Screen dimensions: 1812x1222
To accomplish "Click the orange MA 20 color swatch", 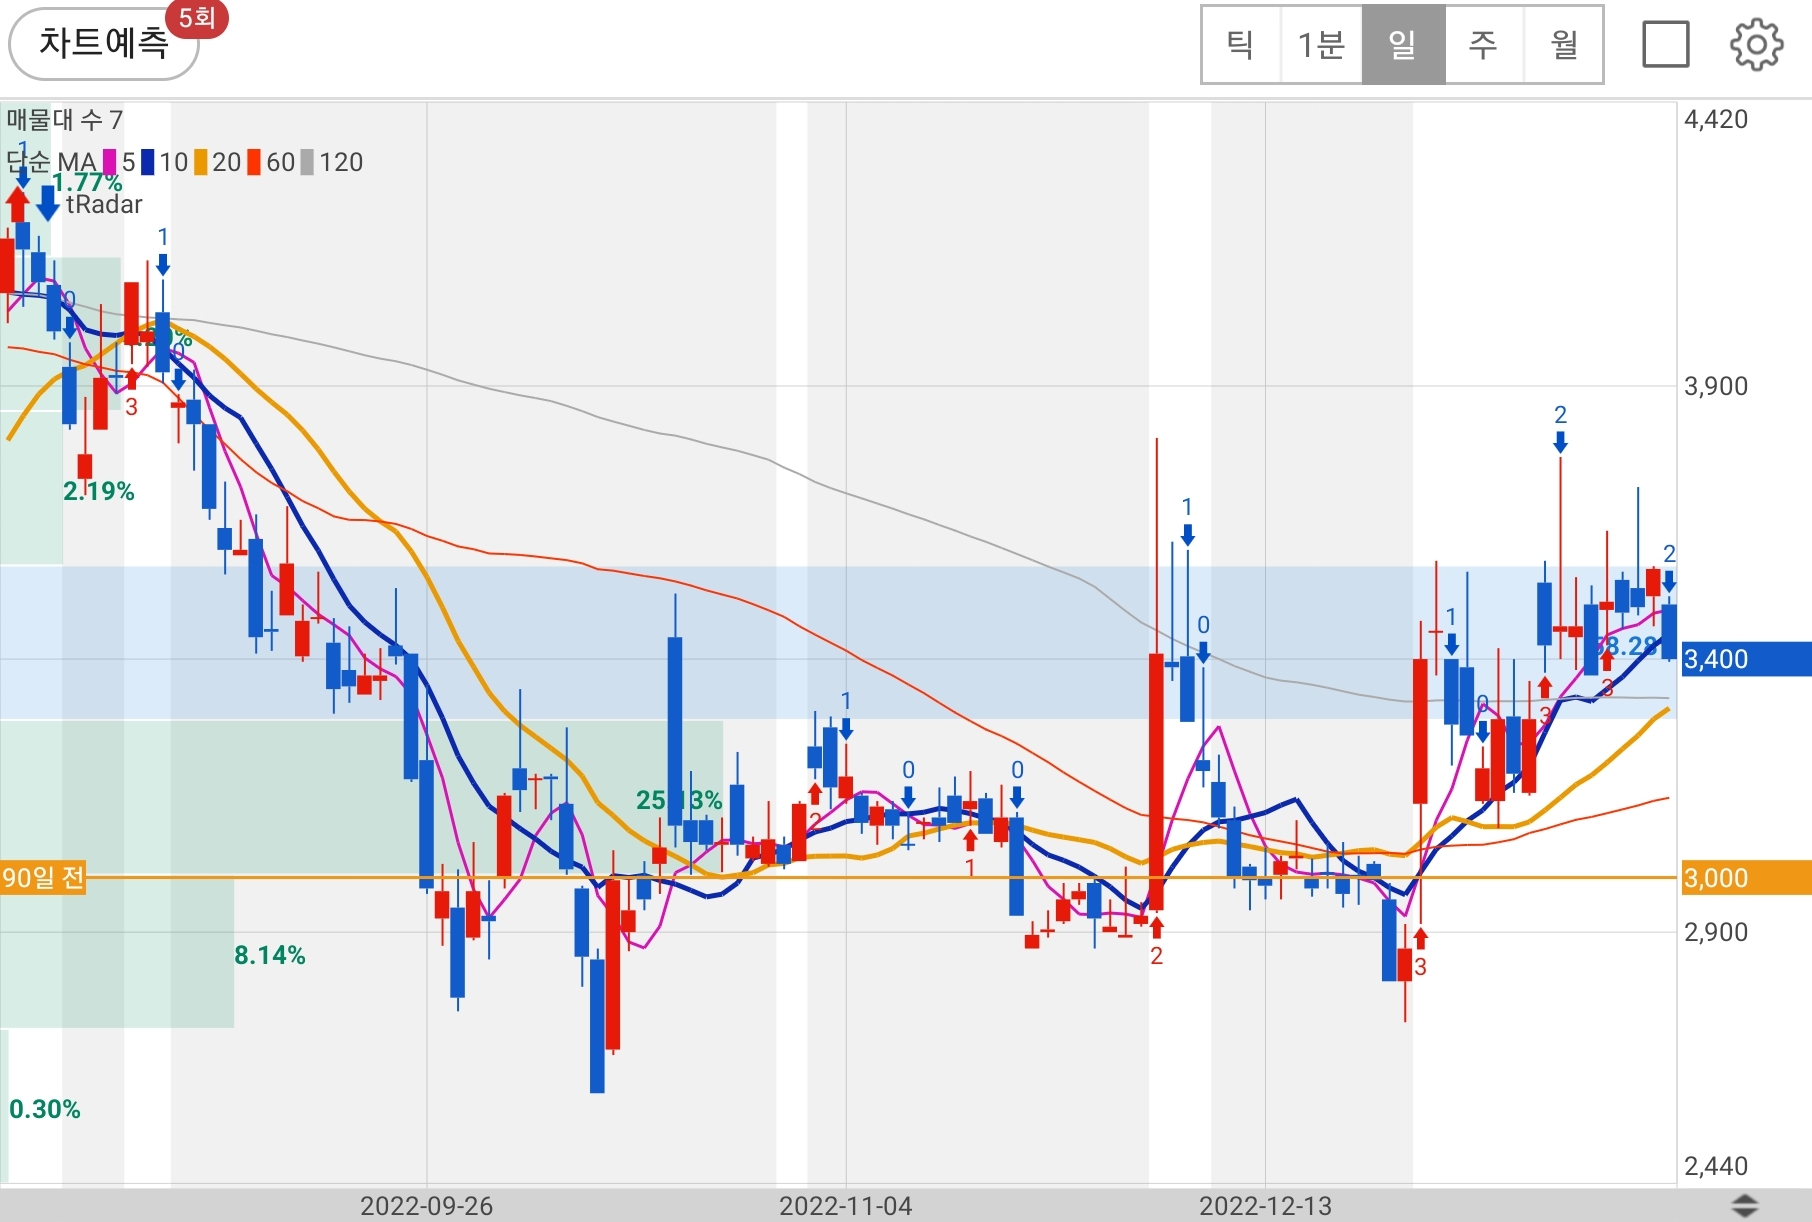I will 201,162.
